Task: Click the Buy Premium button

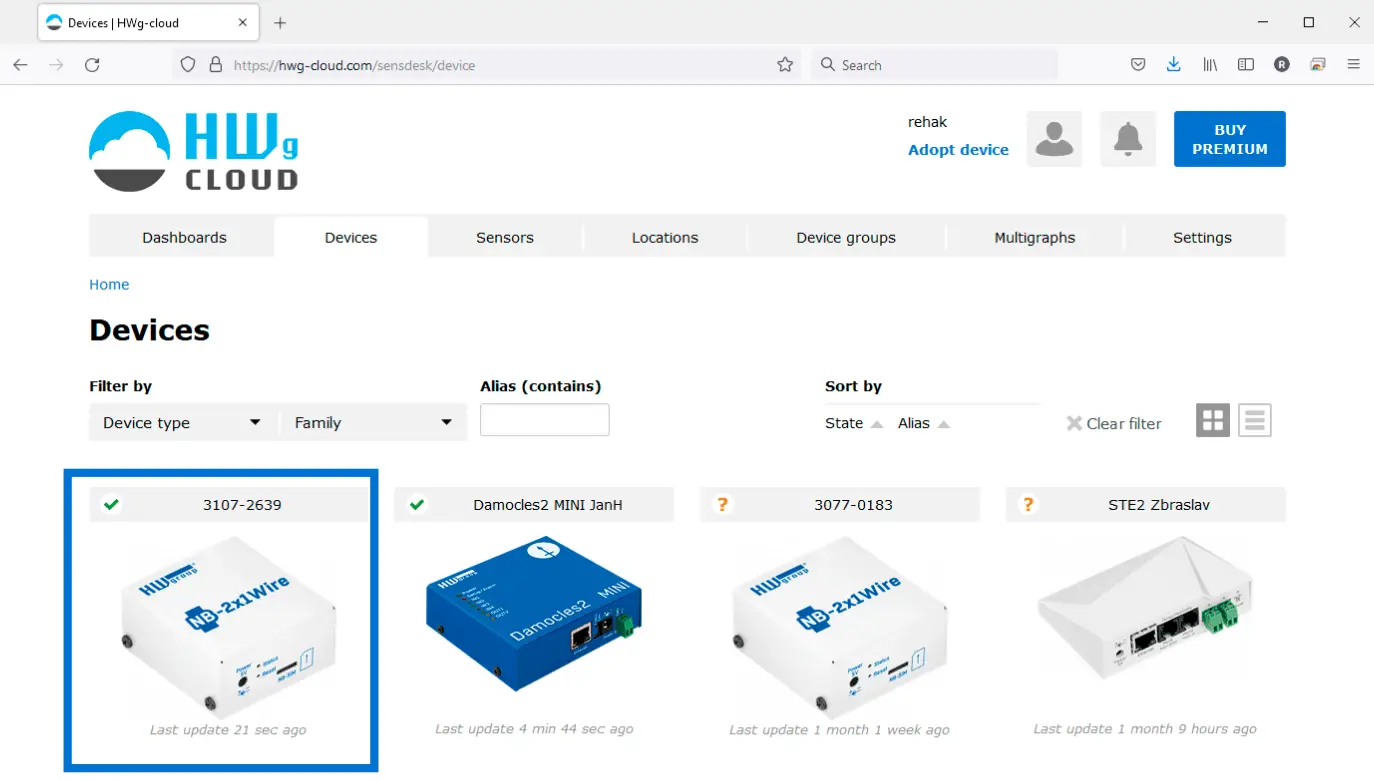Action: 1230,139
